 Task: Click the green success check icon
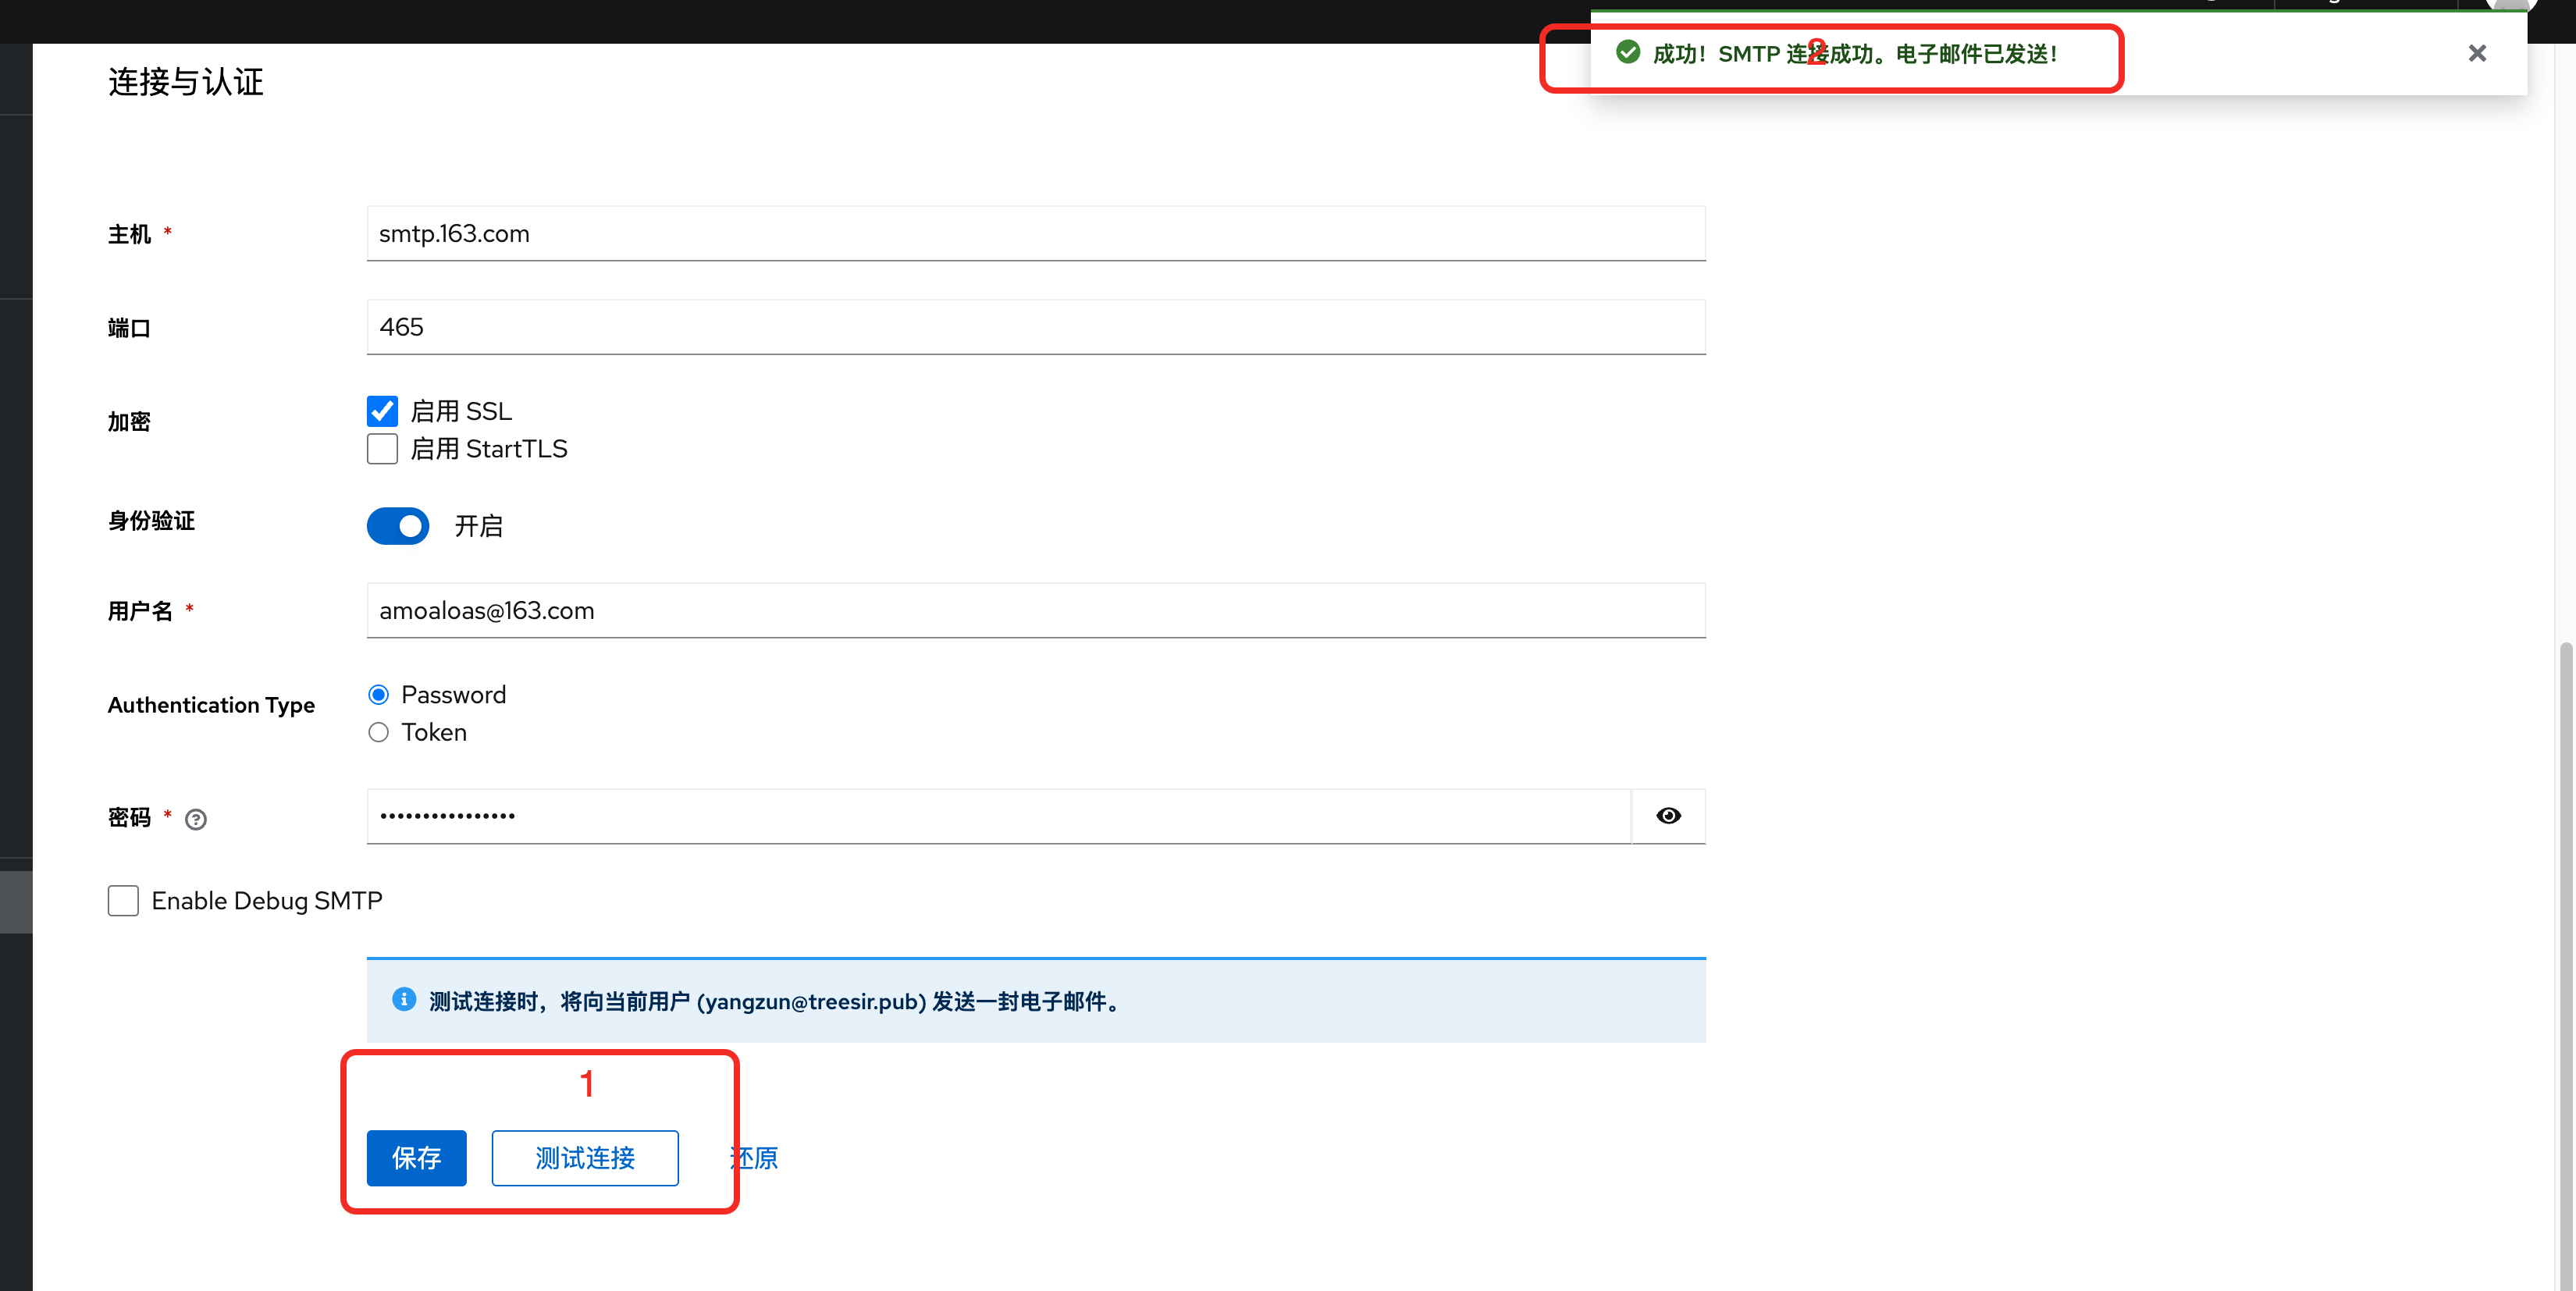point(1628,52)
